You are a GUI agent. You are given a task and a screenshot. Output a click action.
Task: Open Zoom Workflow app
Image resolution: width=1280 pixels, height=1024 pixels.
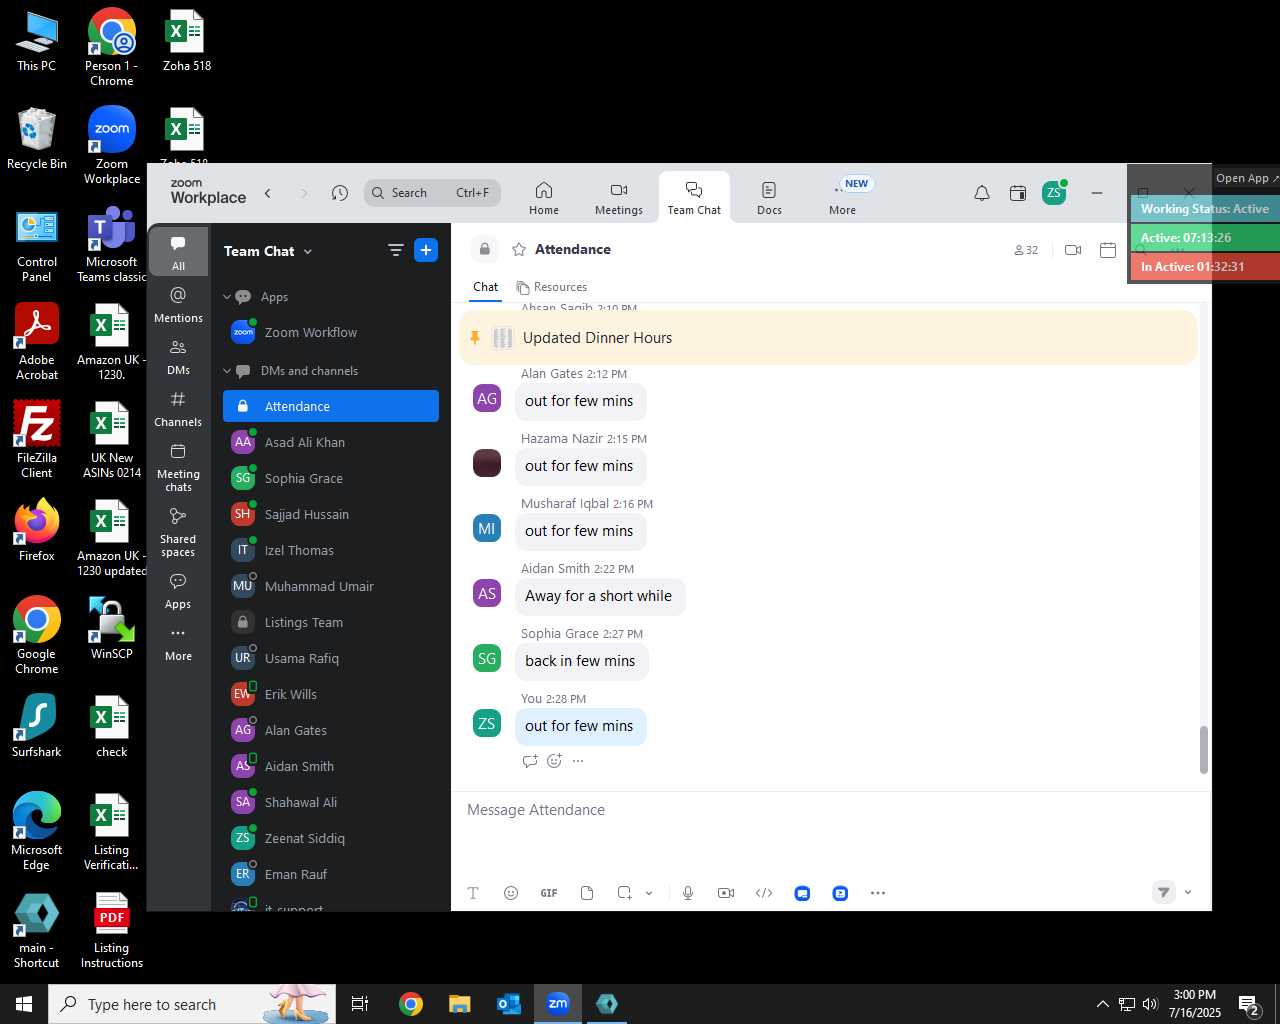tap(330, 333)
